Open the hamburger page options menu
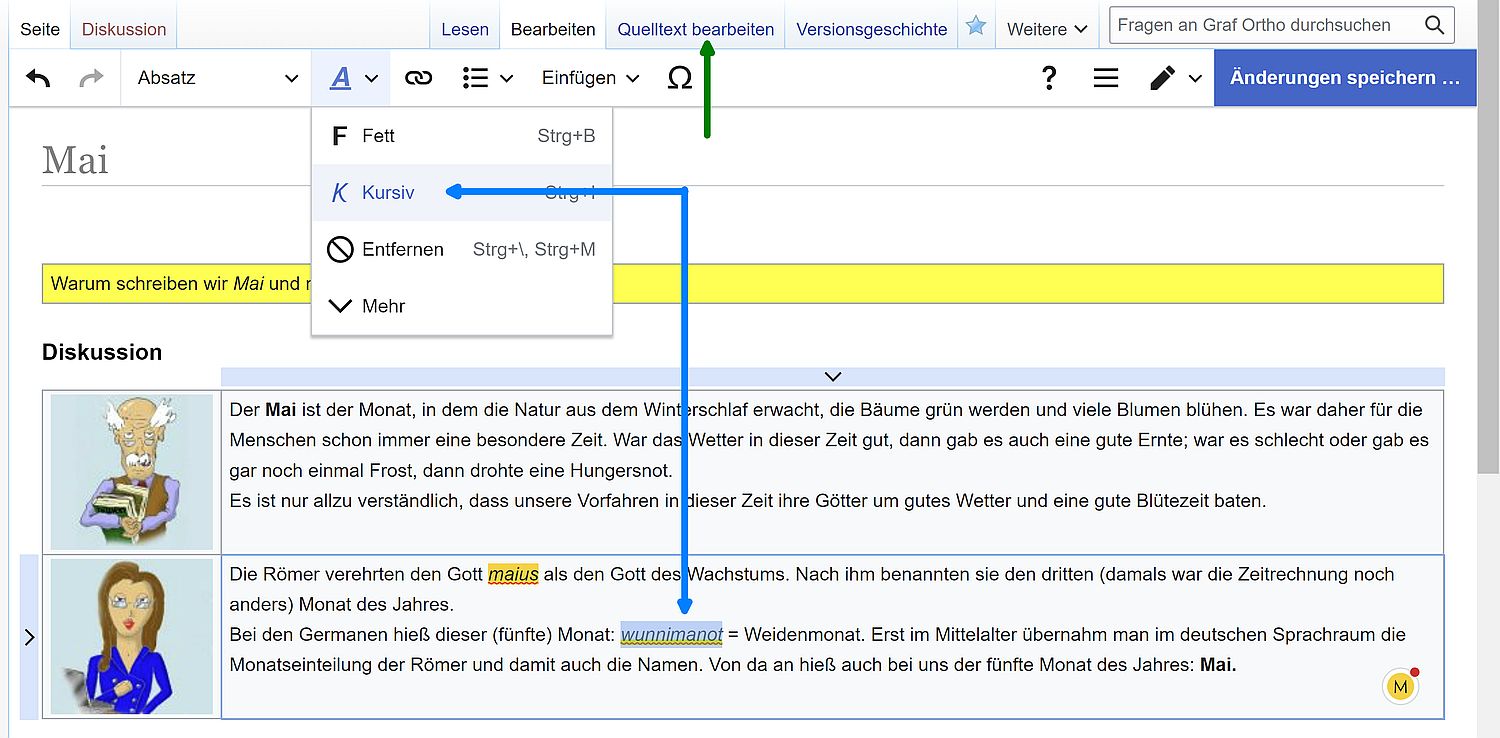Viewport: 1500px width, 738px height. 1105,78
